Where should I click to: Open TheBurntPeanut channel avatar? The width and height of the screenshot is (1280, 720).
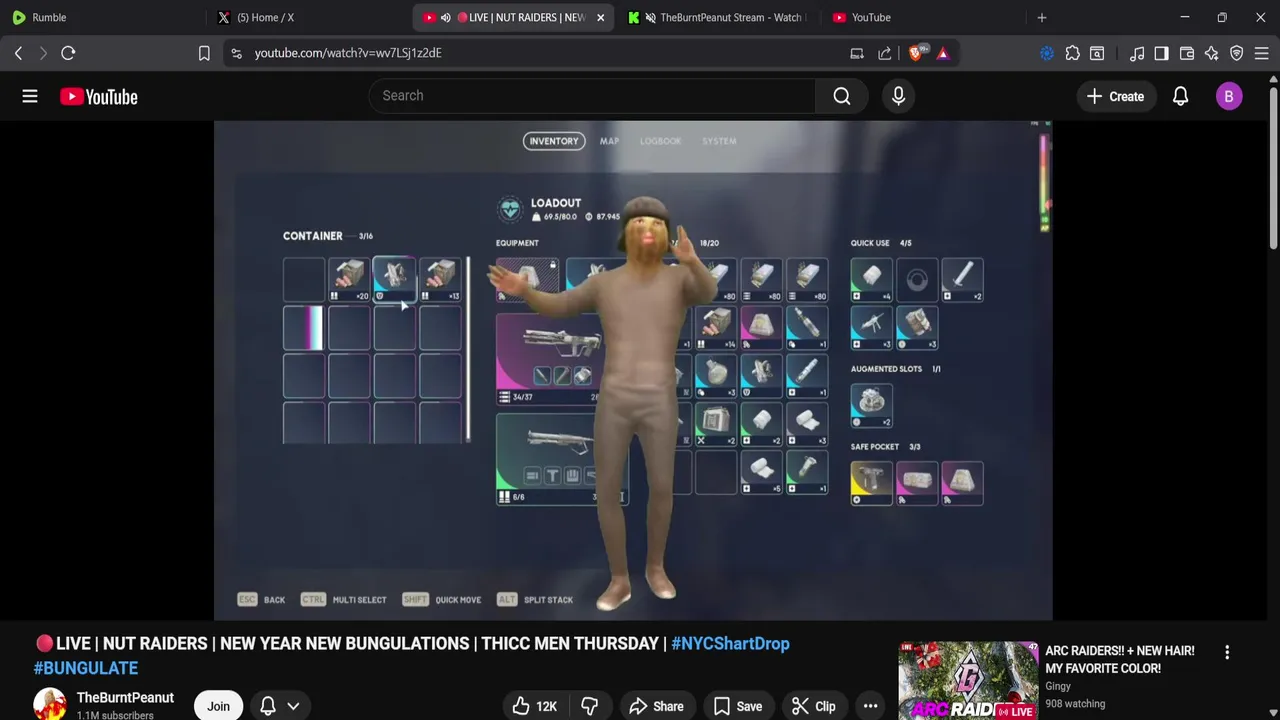[x=49, y=705]
